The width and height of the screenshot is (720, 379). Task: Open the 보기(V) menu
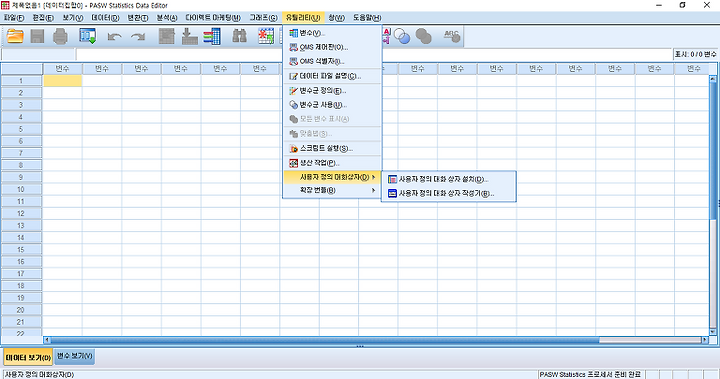[x=73, y=17]
